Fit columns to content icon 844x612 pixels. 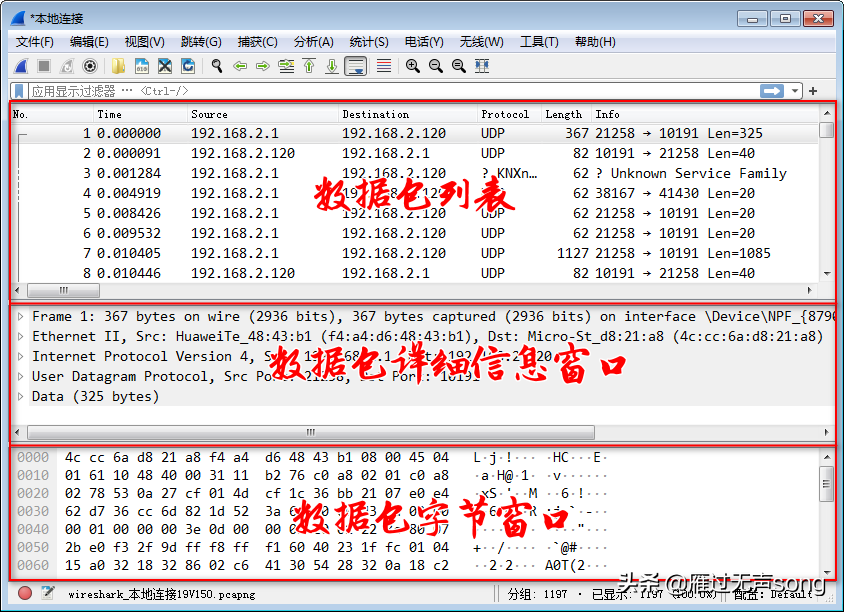click(x=482, y=66)
